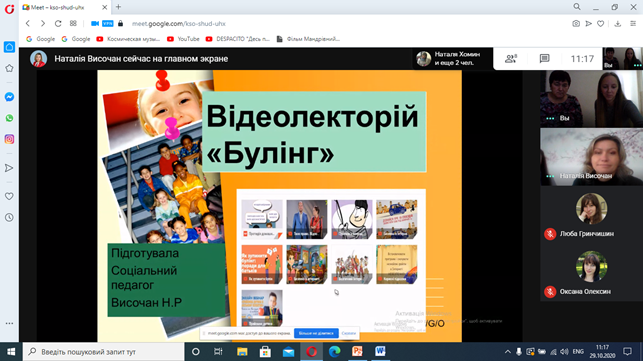This screenshot has width=643, height=361.
Task: Open Easy Setup menu icon
Action: [633, 24]
